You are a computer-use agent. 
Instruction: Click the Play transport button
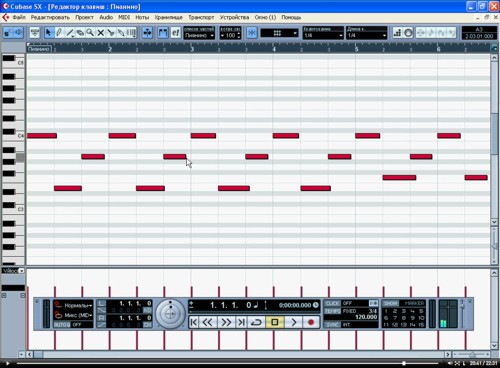click(294, 322)
